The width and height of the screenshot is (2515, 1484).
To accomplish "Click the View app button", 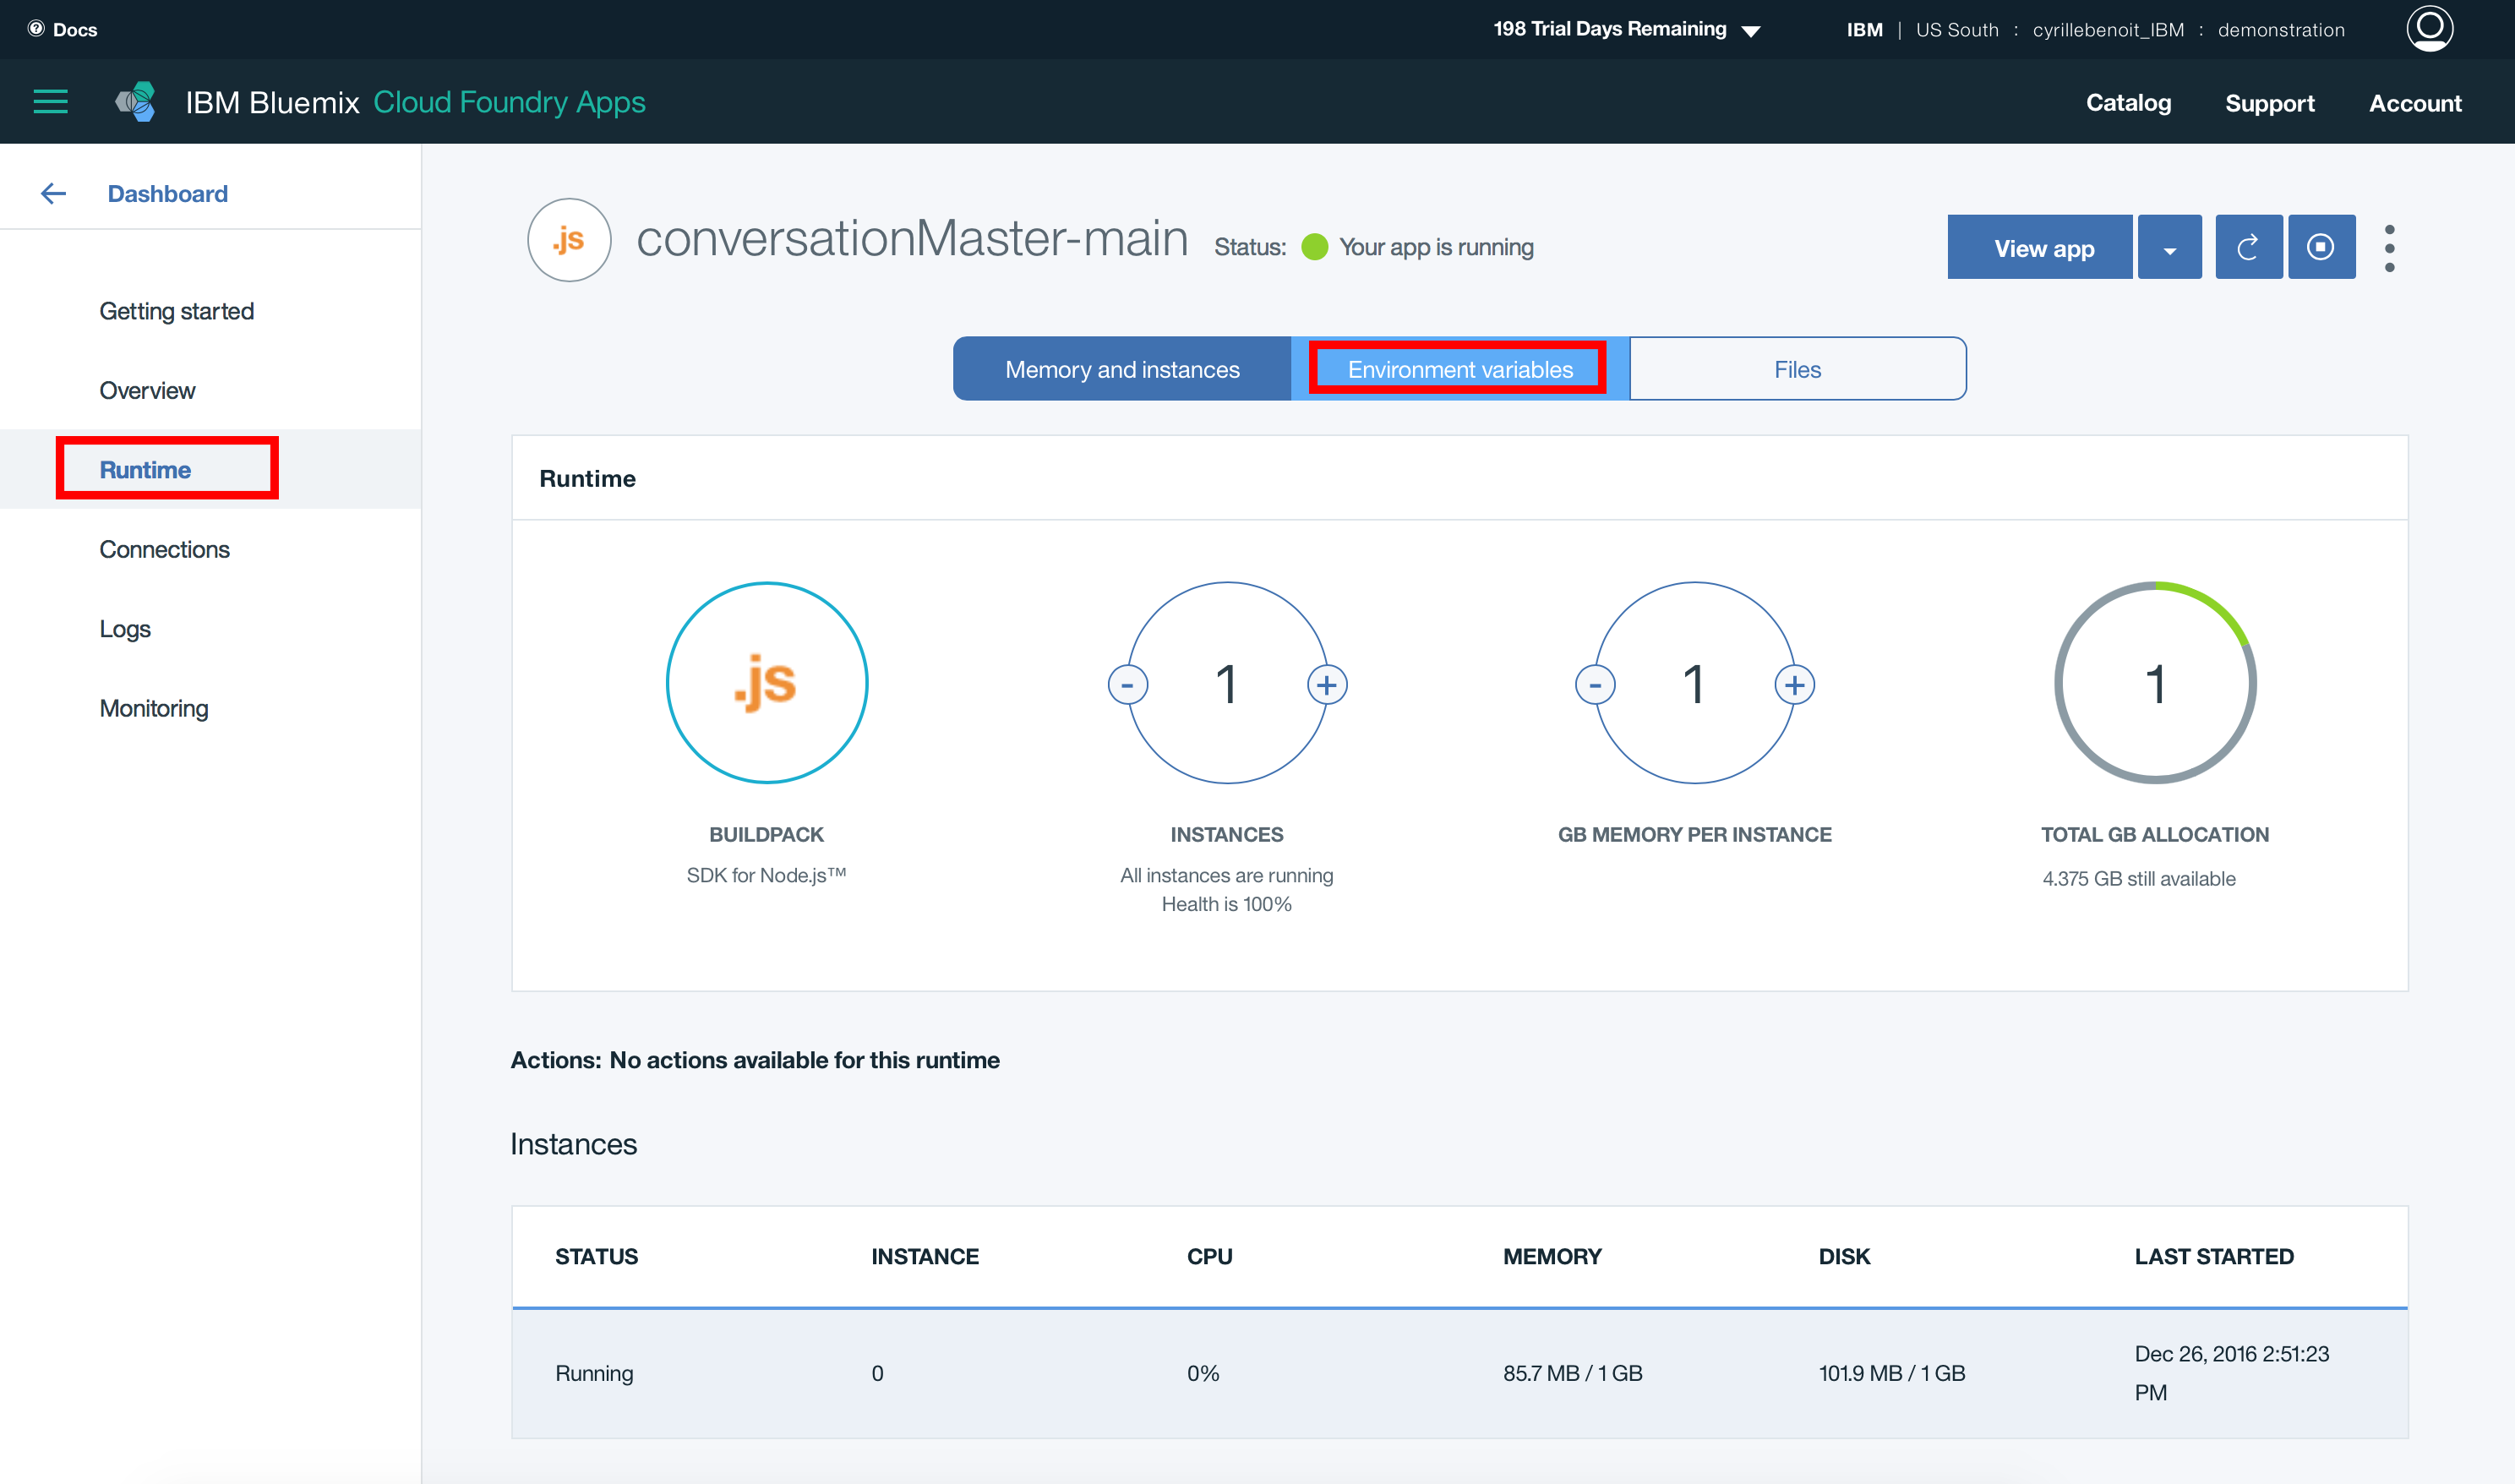I will (x=2042, y=248).
